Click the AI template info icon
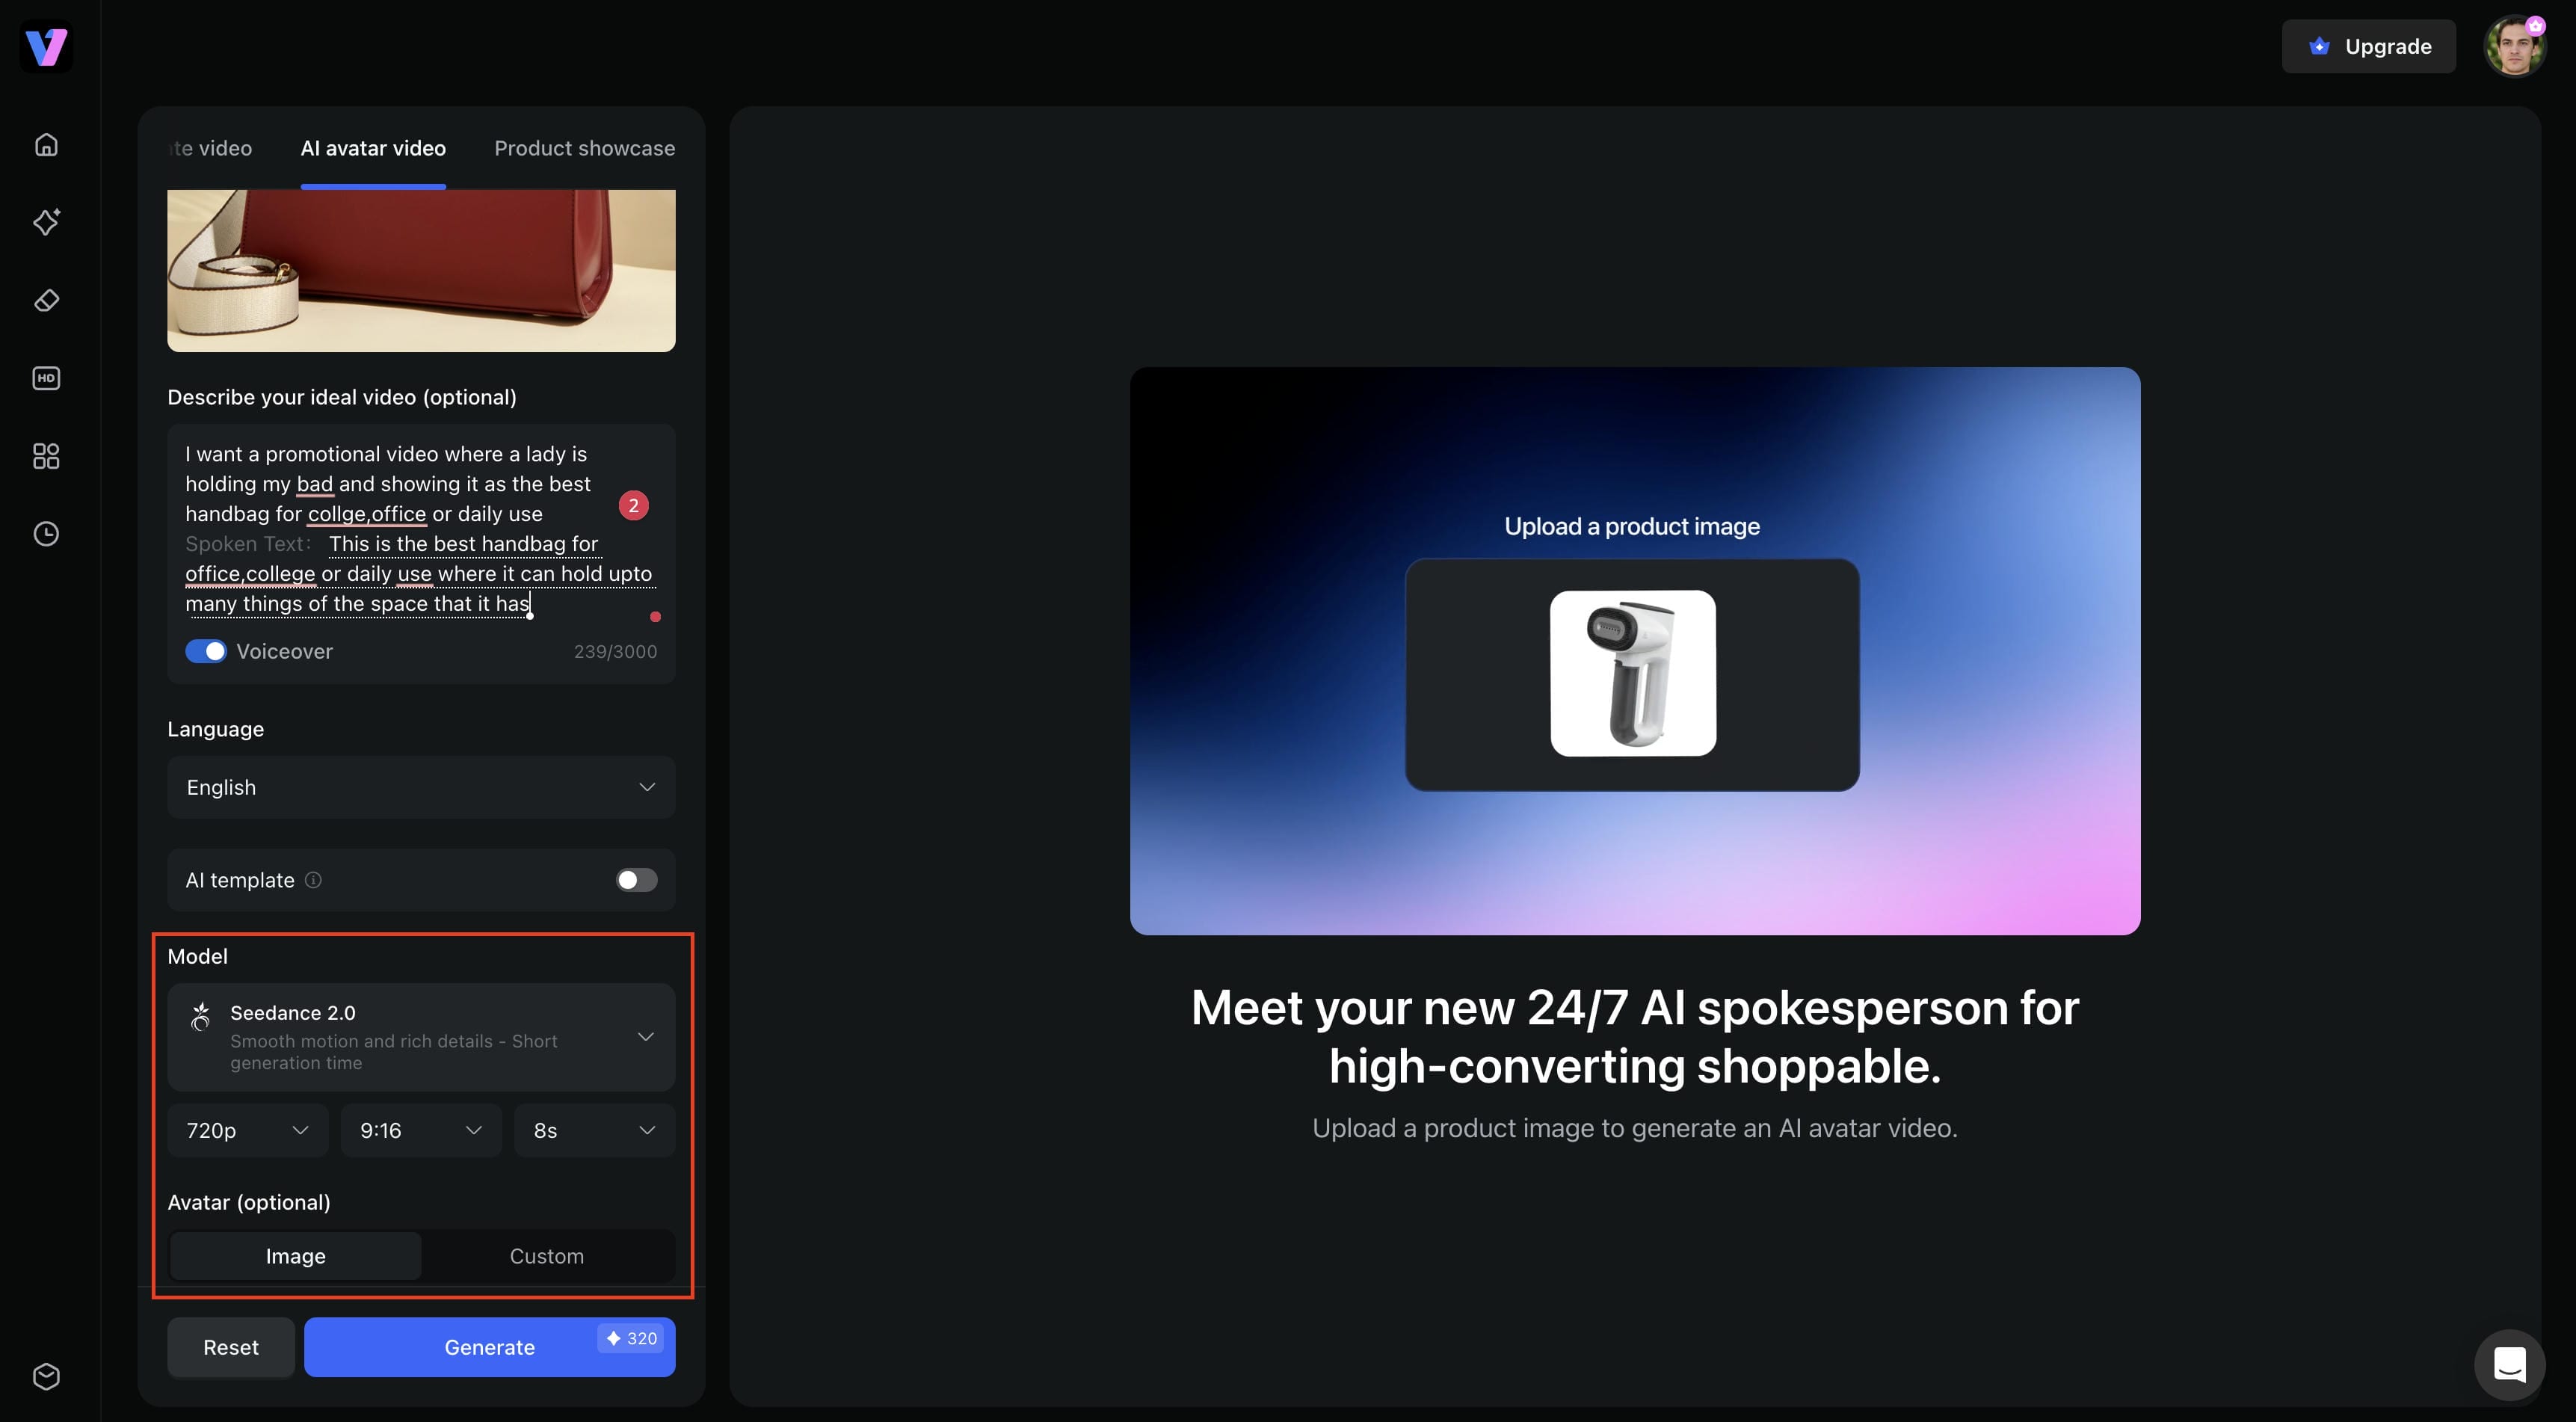This screenshot has width=2576, height=1422. [x=313, y=880]
